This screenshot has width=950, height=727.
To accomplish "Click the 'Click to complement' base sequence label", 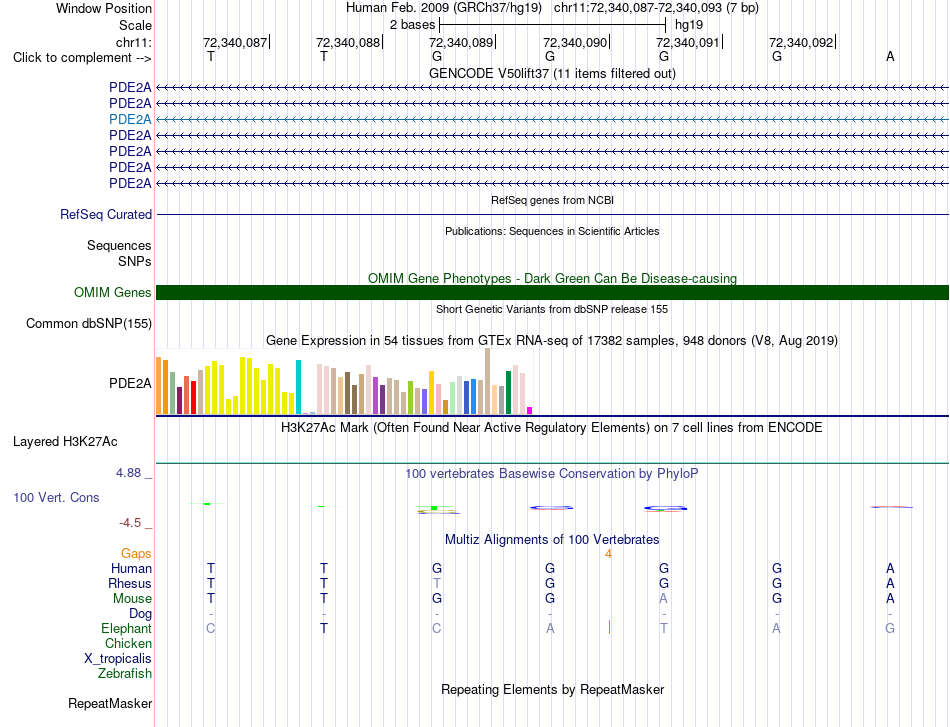I will (x=82, y=58).
